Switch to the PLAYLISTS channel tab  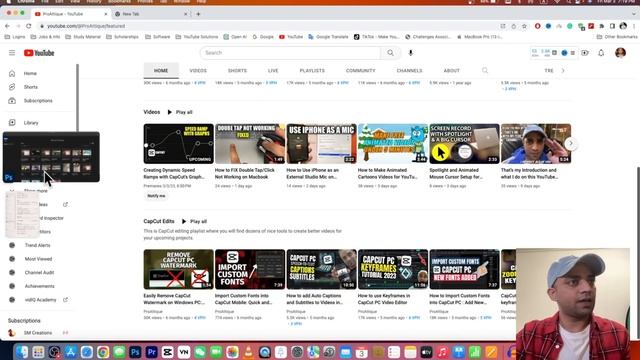[x=312, y=71]
